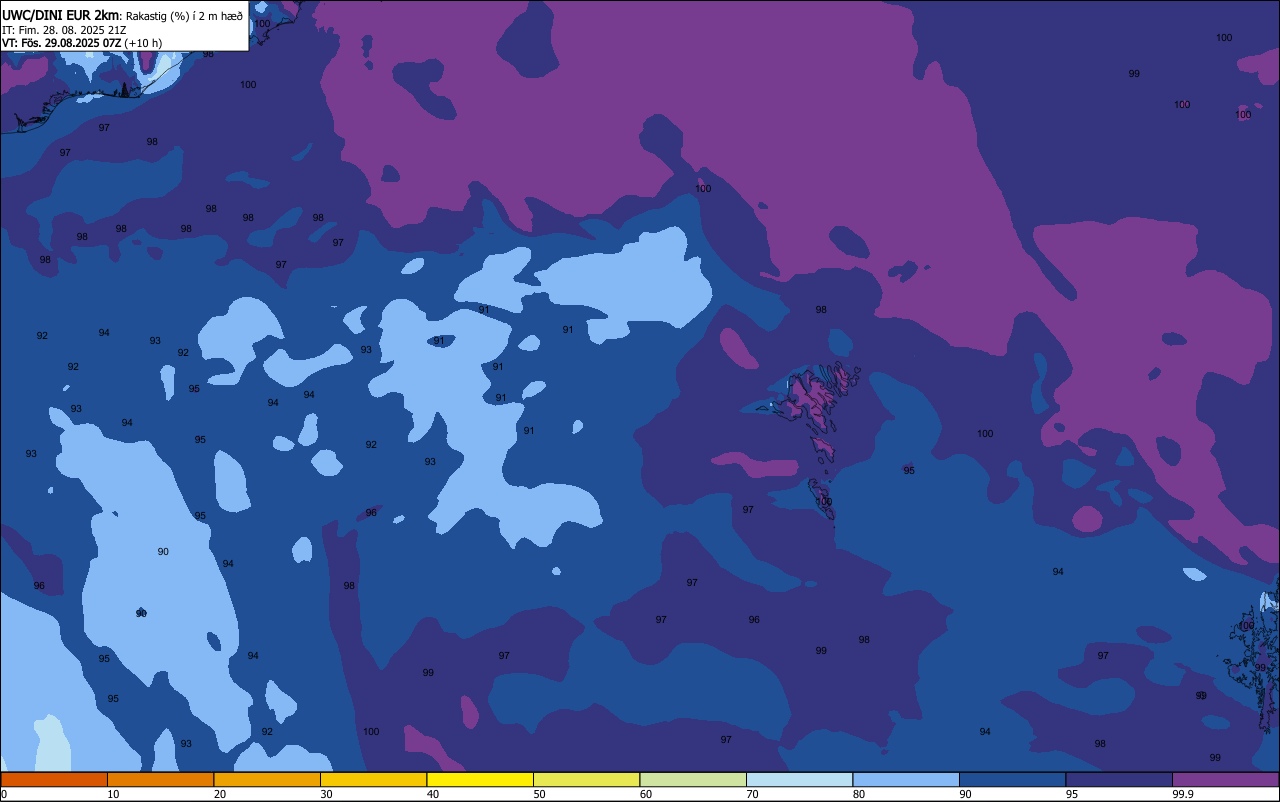This screenshot has width=1280, height=802.
Task: Click the legend tick label '30'
Action: (326, 794)
